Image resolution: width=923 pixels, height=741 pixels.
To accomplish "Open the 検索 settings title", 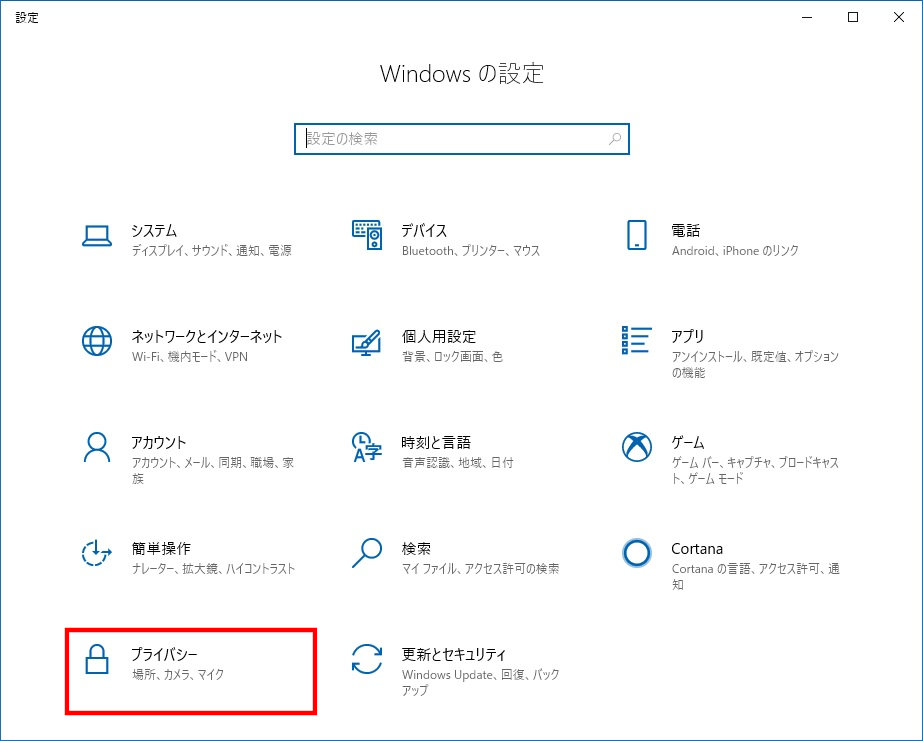I will 416,548.
